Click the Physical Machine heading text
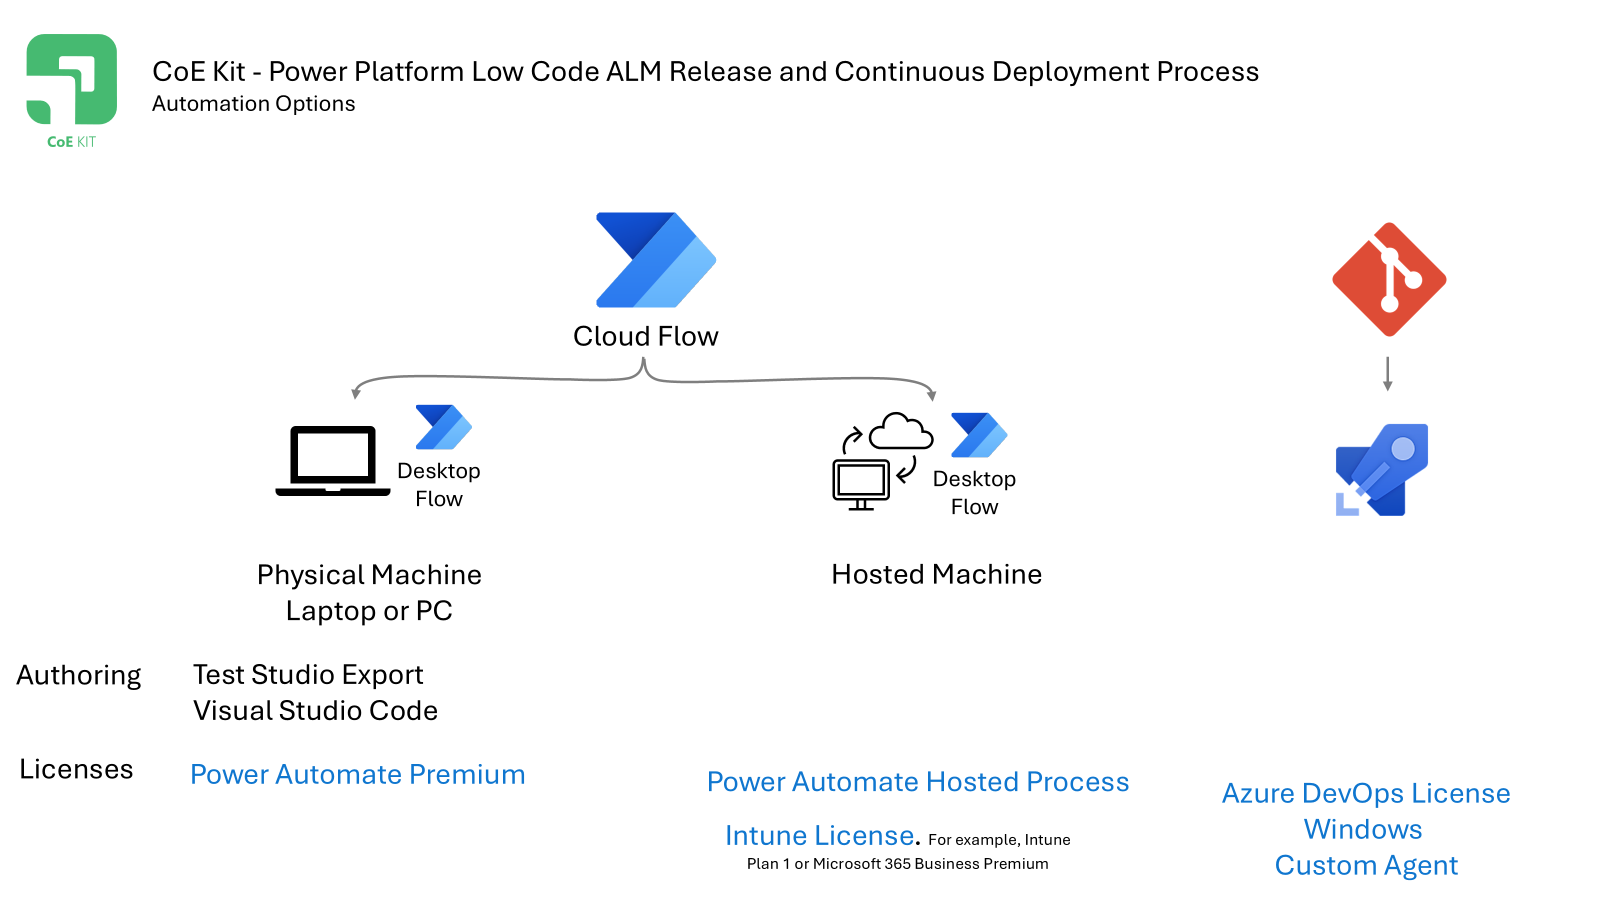 (x=369, y=575)
